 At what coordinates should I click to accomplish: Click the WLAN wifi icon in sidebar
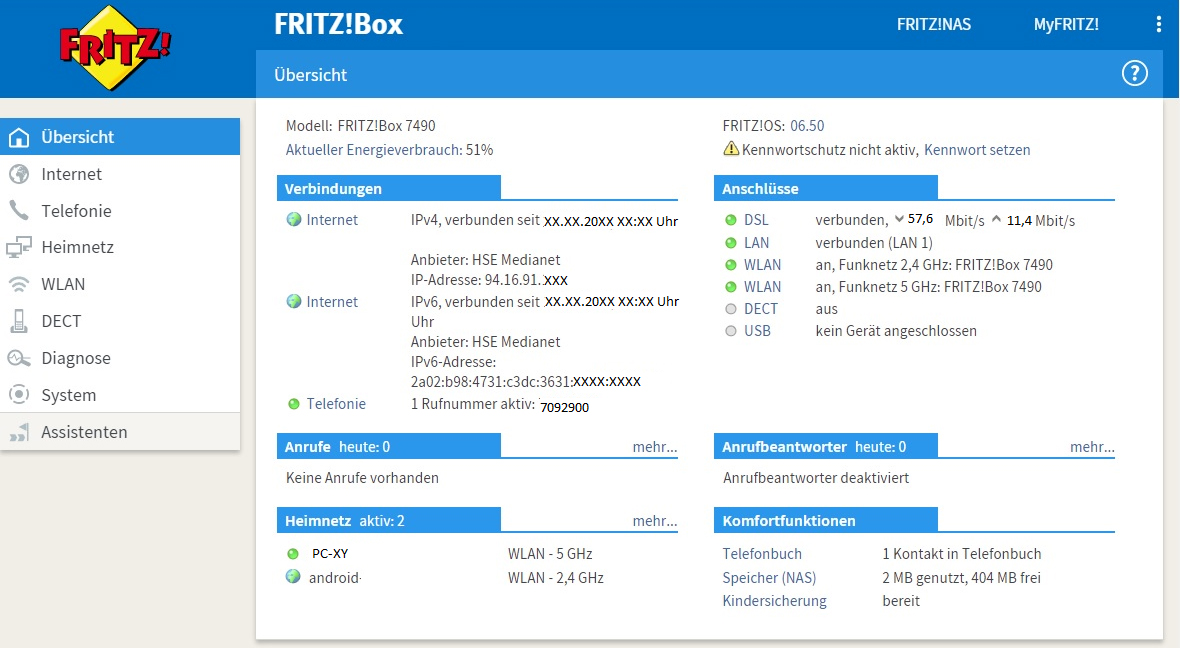pyautogui.click(x=19, y=284)
